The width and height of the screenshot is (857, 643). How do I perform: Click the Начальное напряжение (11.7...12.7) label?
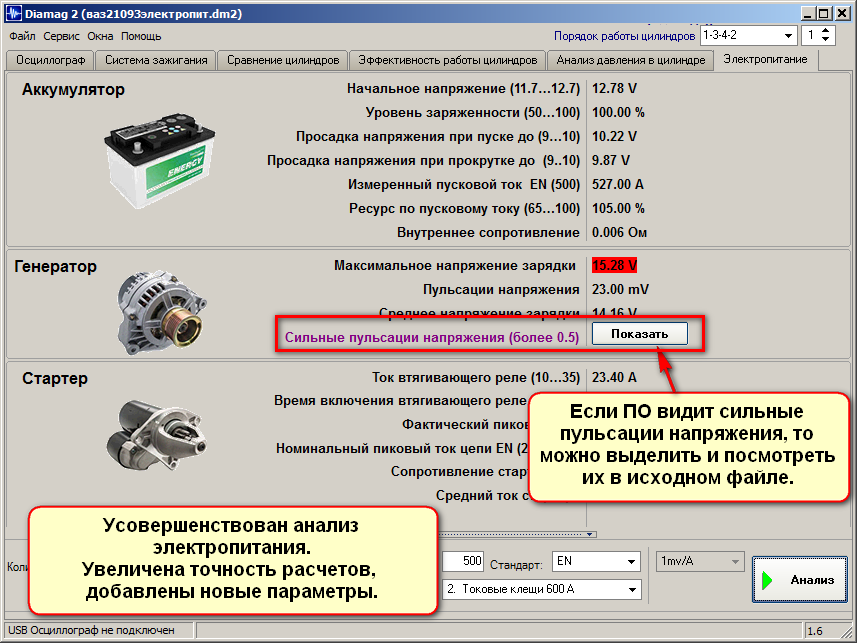point(463,89)
